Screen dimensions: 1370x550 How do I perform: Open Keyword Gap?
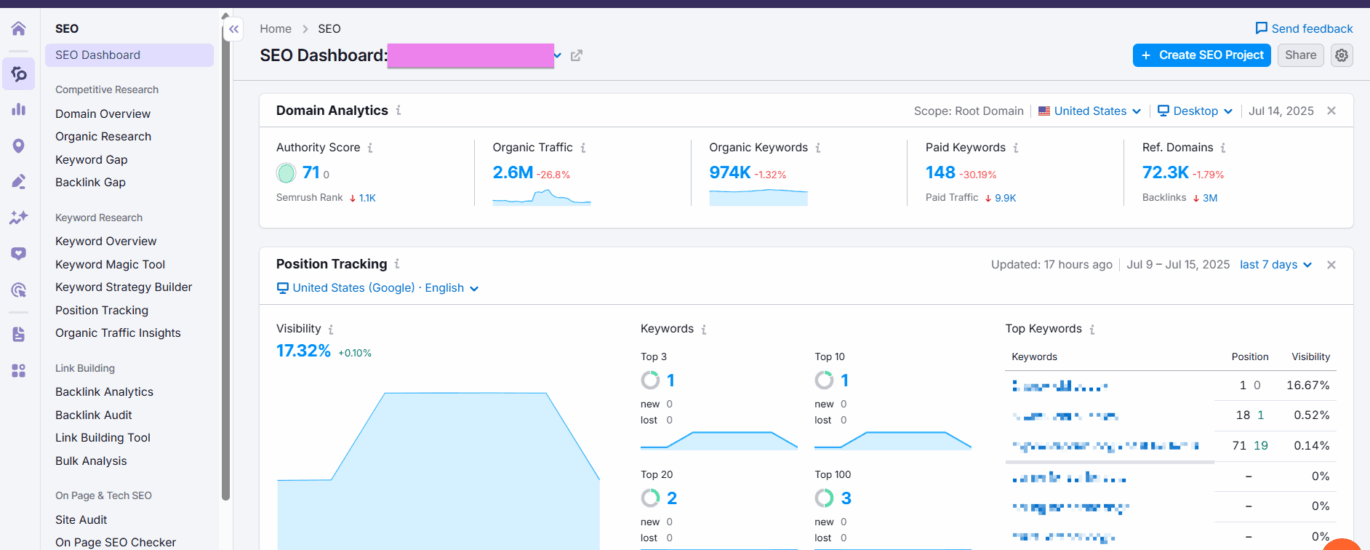91,160
